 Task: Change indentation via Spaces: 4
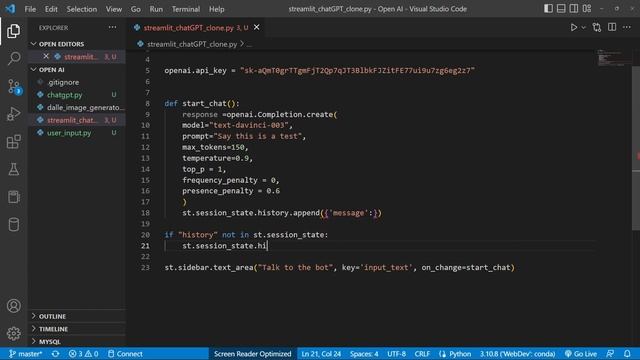click(364, 354)
